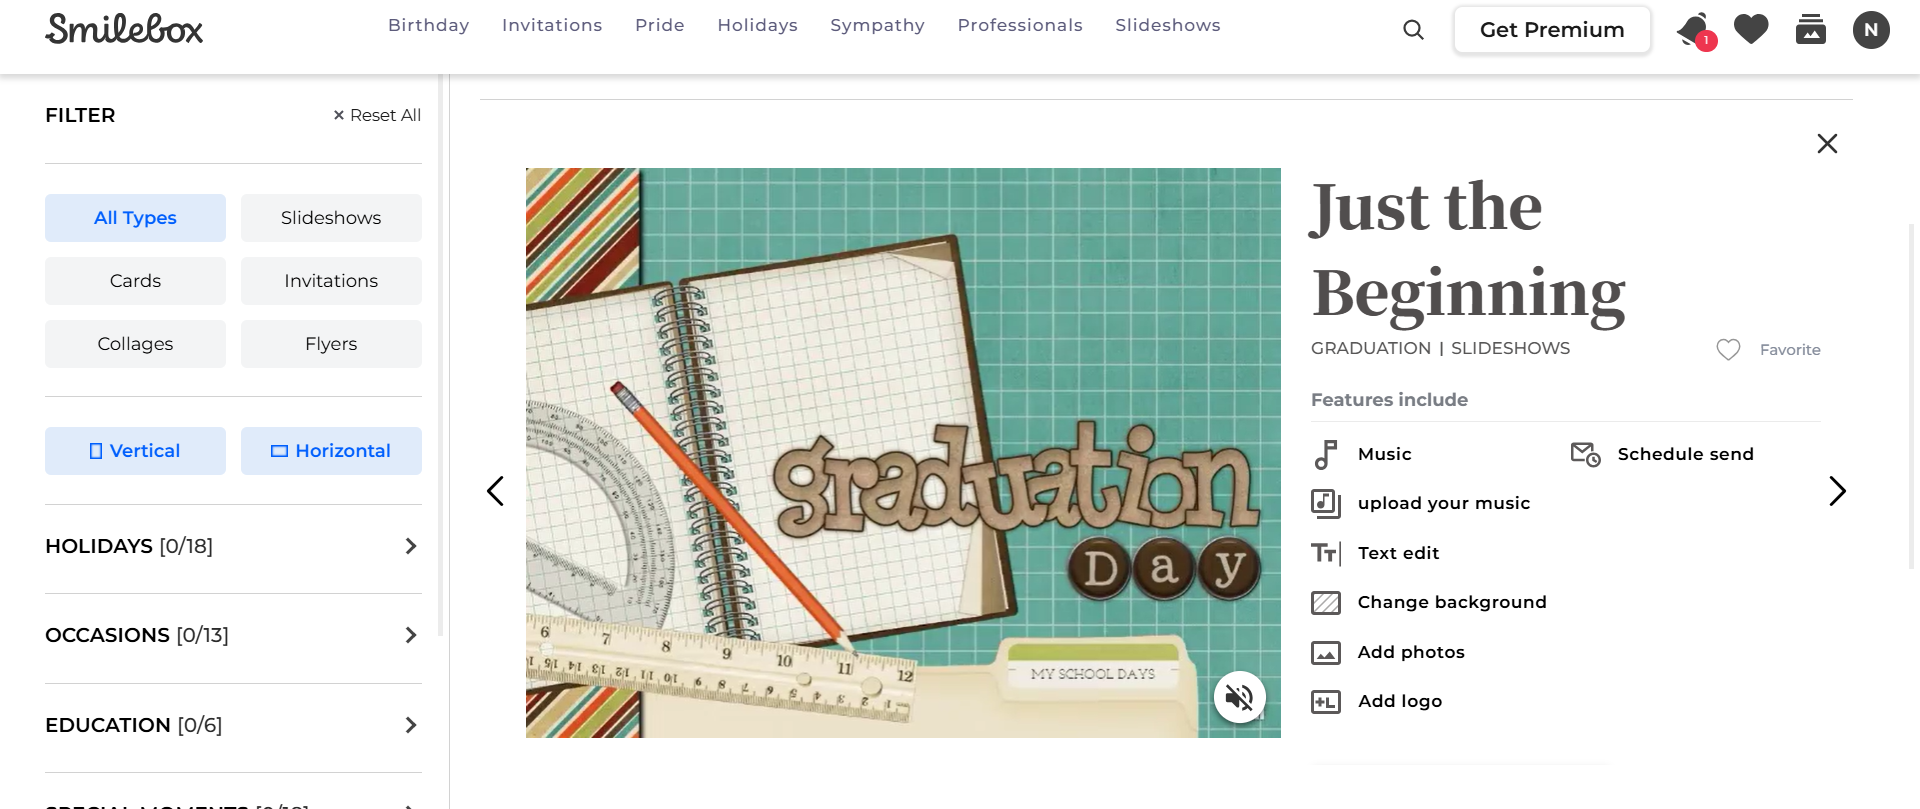Mark Just the Beginning as Favorite

point(1768,350)
